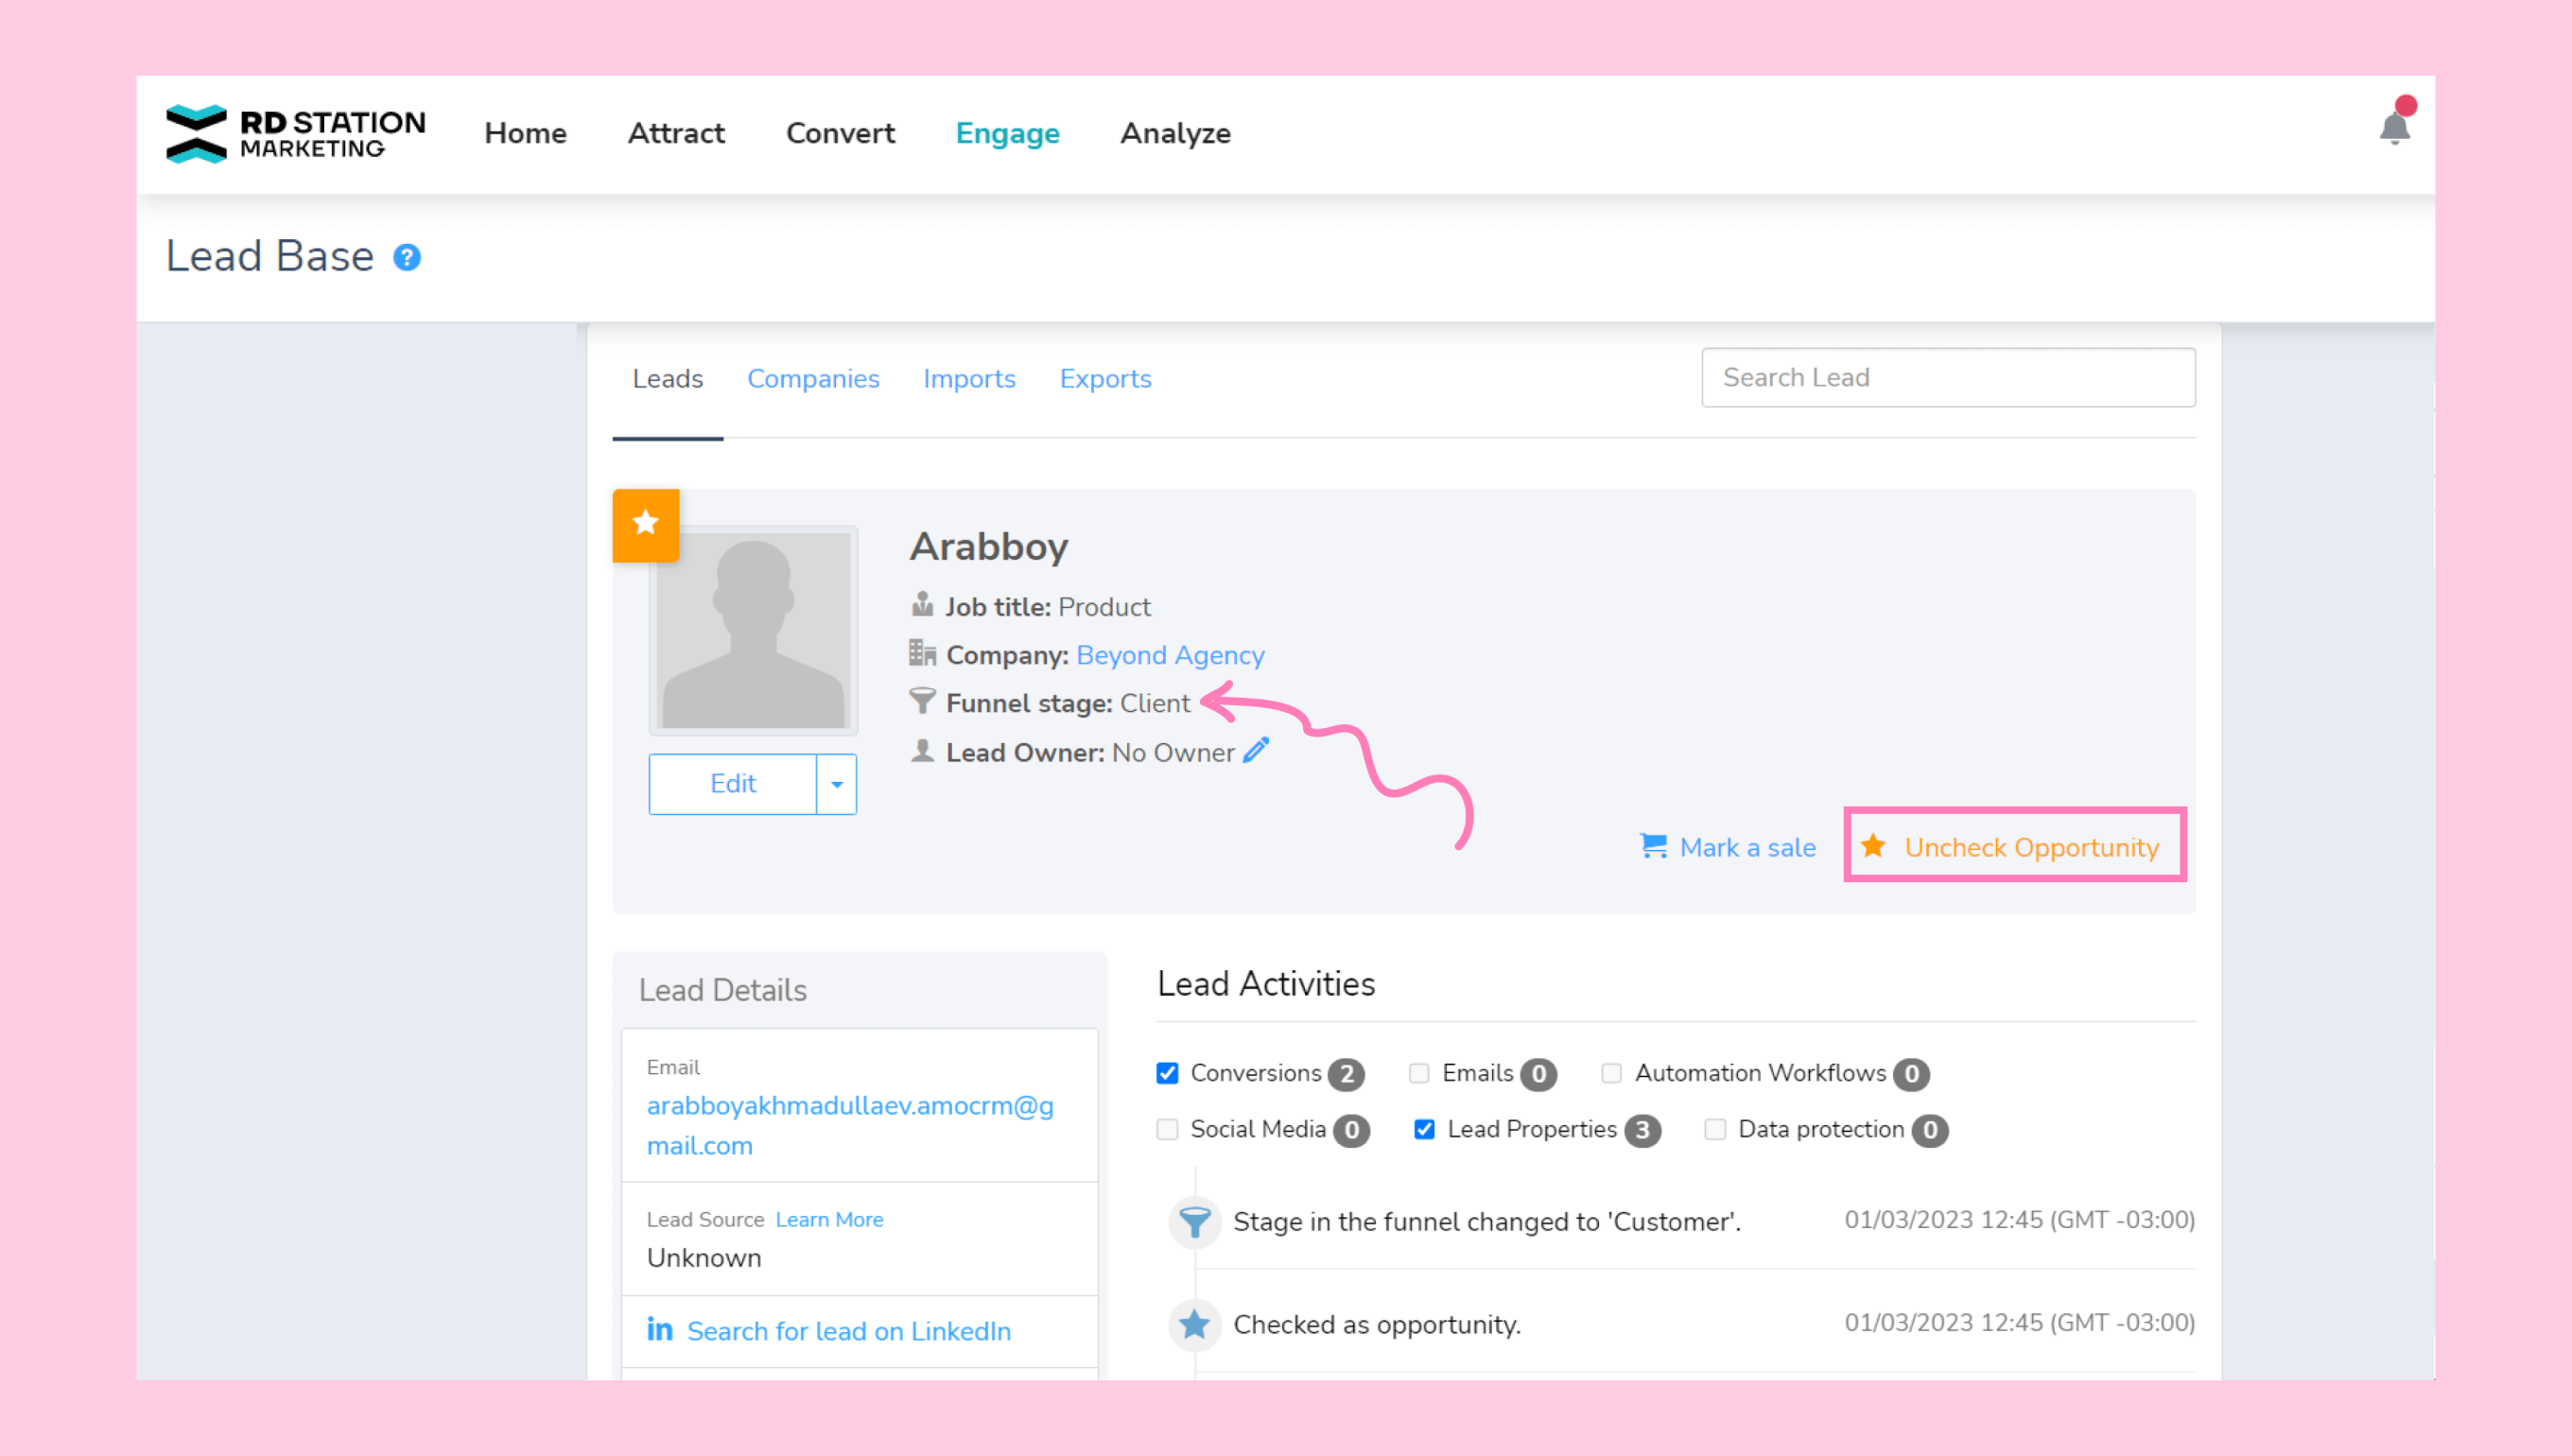Open the Engage navigation menu

tap(1007, 133)
